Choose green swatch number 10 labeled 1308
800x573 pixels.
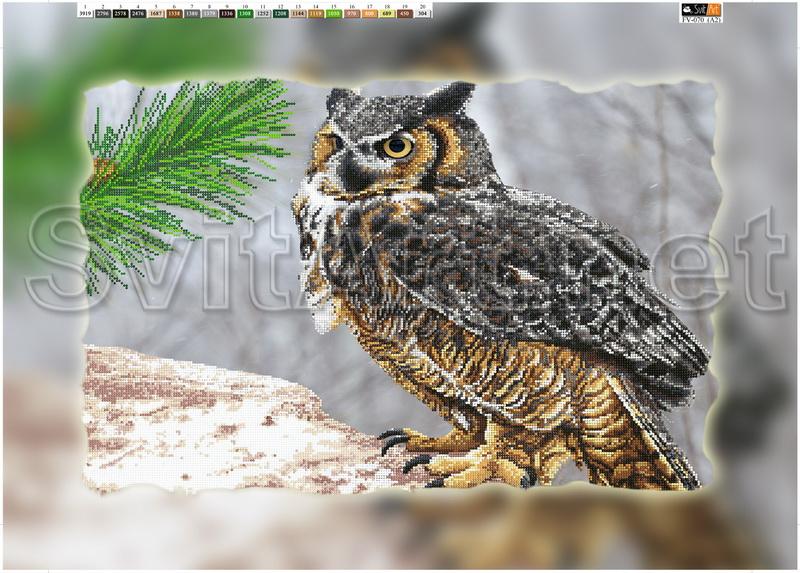pyautogui.click(x=245, y=14)
